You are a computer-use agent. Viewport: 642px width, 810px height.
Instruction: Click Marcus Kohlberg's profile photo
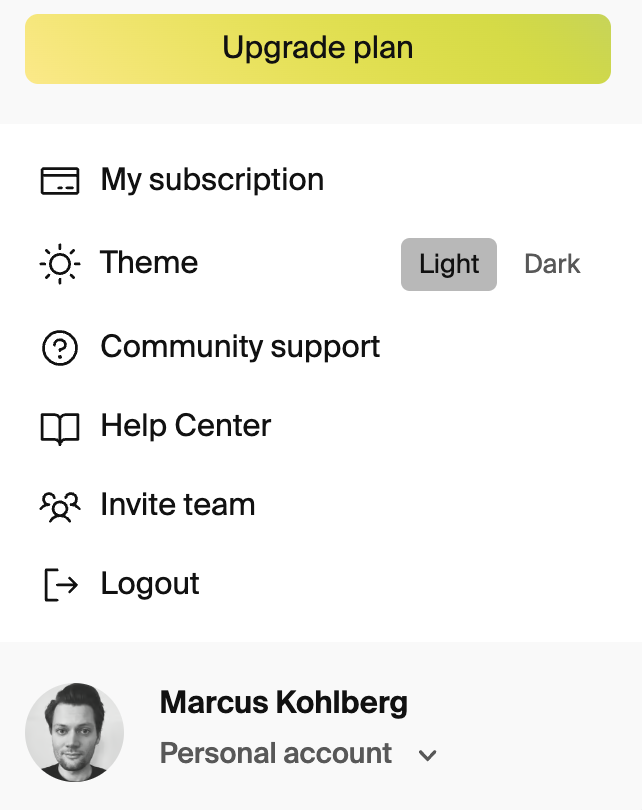[74, 732]
